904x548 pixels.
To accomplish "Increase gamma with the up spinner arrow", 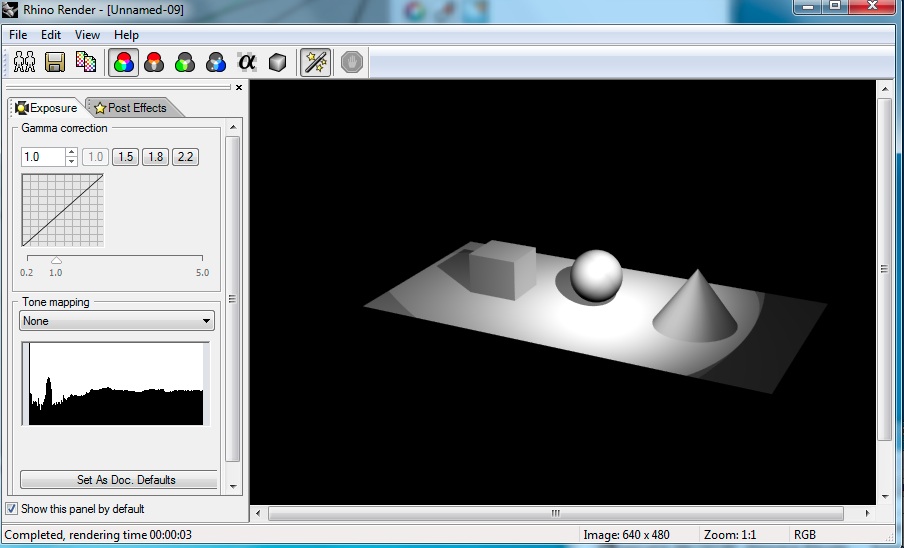I will [x=71, y=152].
